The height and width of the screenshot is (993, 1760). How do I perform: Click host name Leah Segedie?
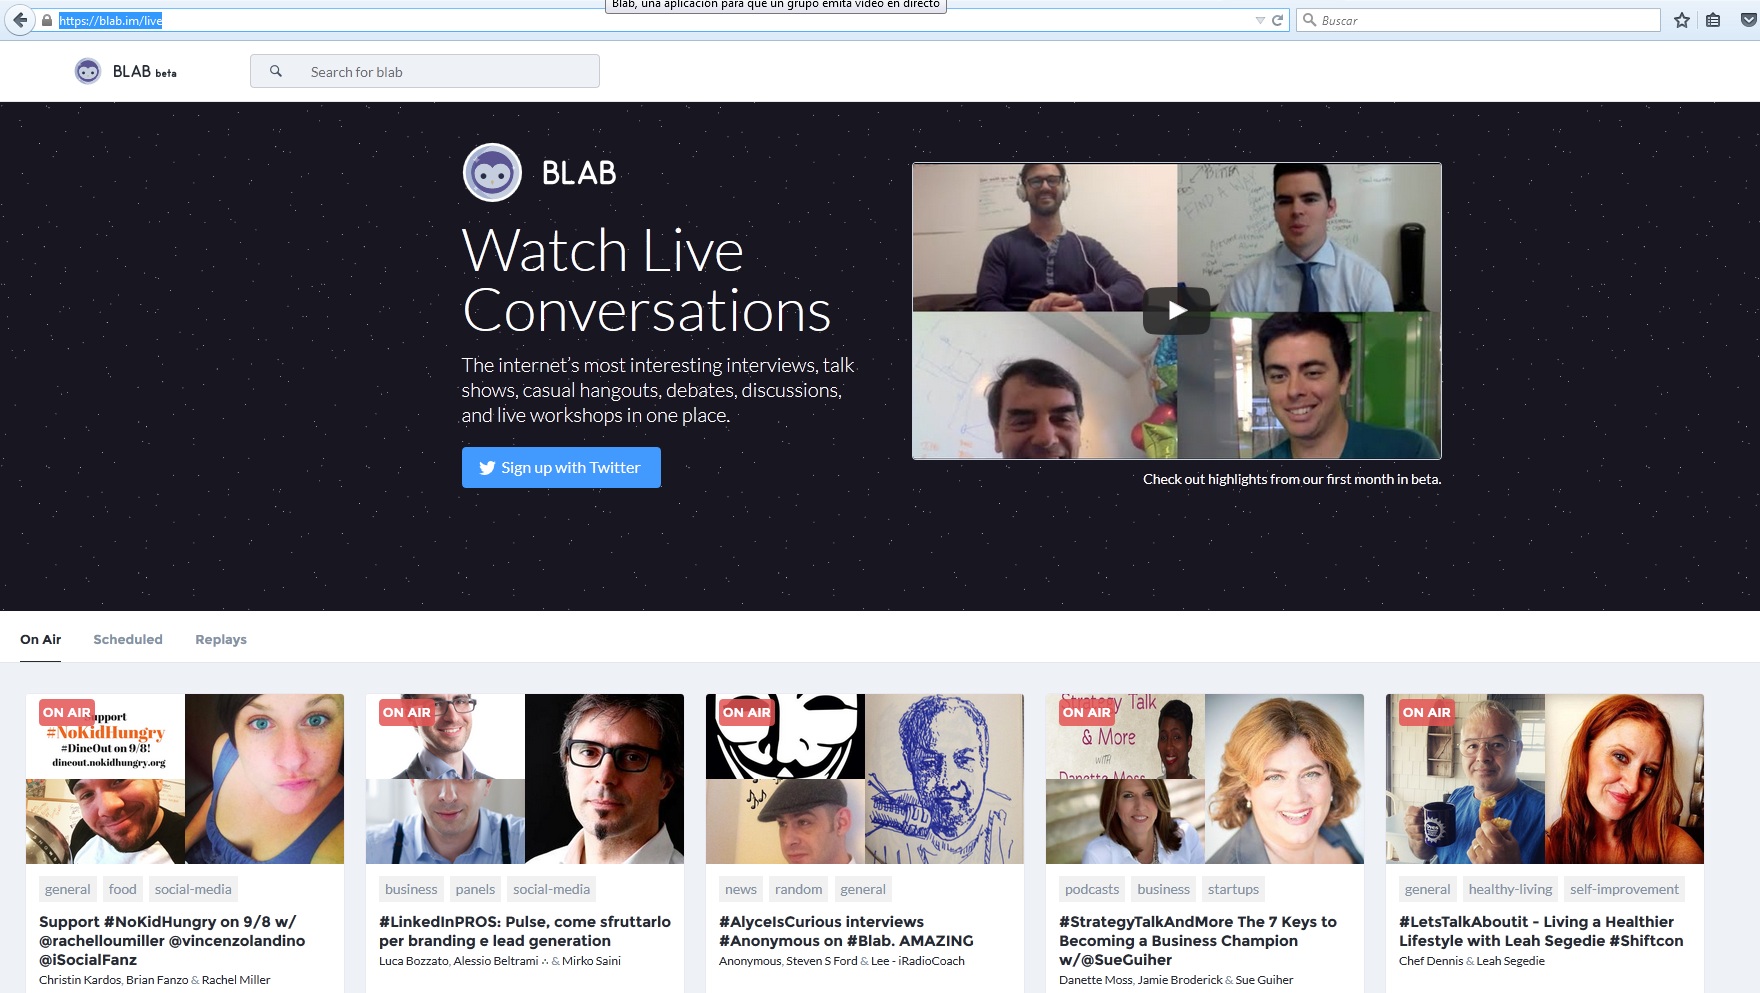coord(1511,961)
